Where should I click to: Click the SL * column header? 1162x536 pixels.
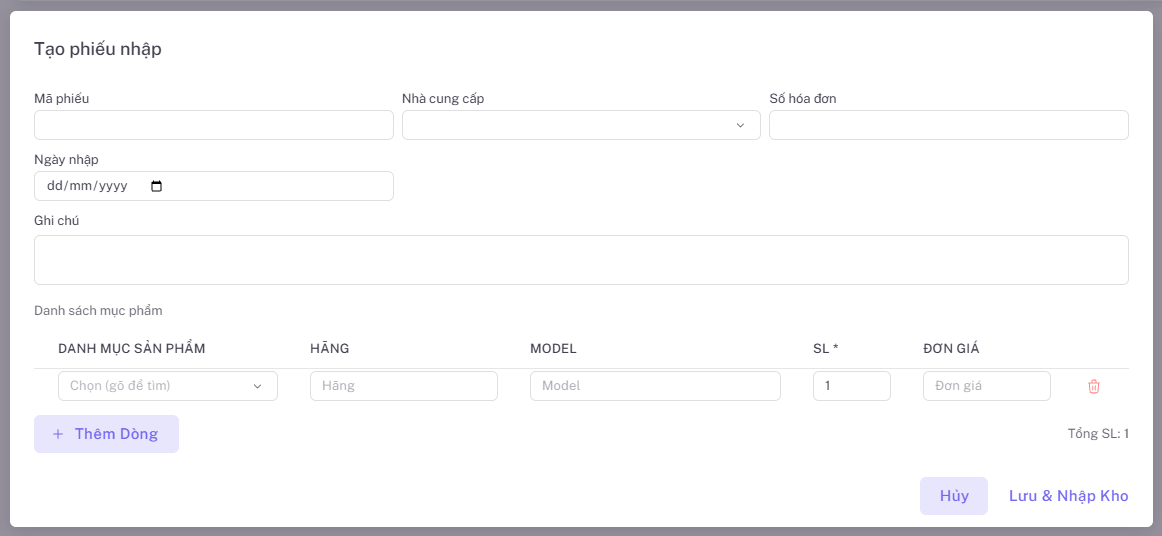click(x=826, y=349)
